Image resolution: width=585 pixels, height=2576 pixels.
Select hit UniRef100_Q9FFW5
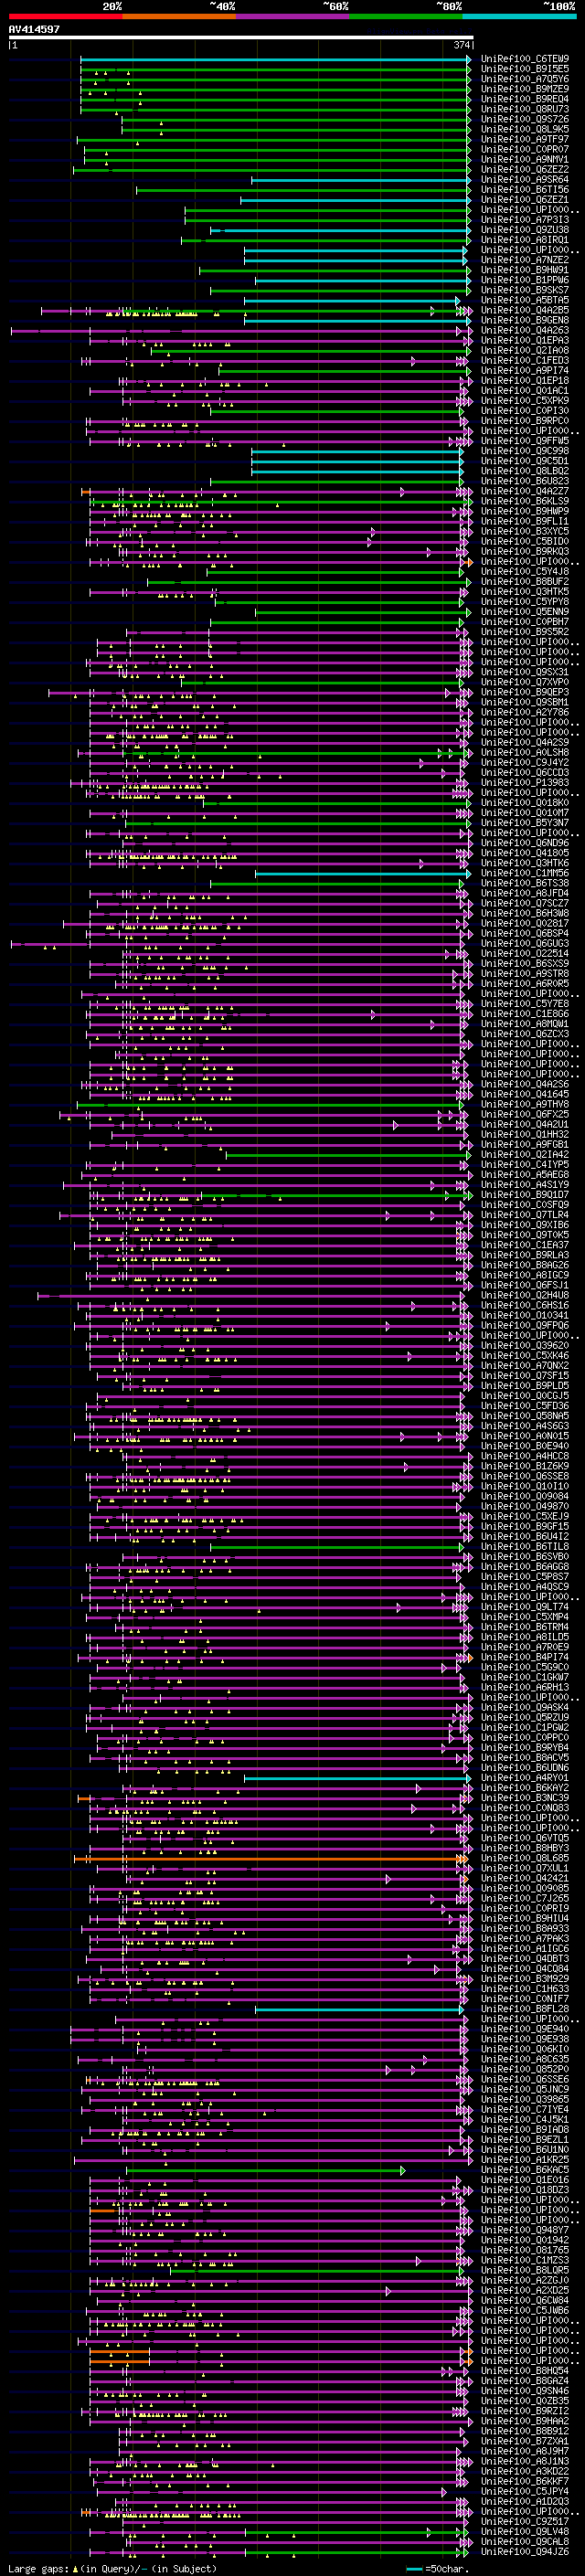tap(525, 441)
